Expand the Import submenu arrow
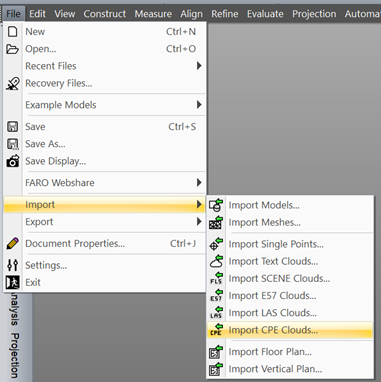 click(x=199, y=204)
